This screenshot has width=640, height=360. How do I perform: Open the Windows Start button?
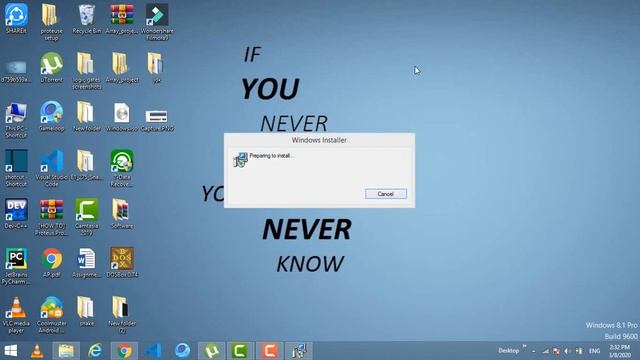click(x=11, y=351)
